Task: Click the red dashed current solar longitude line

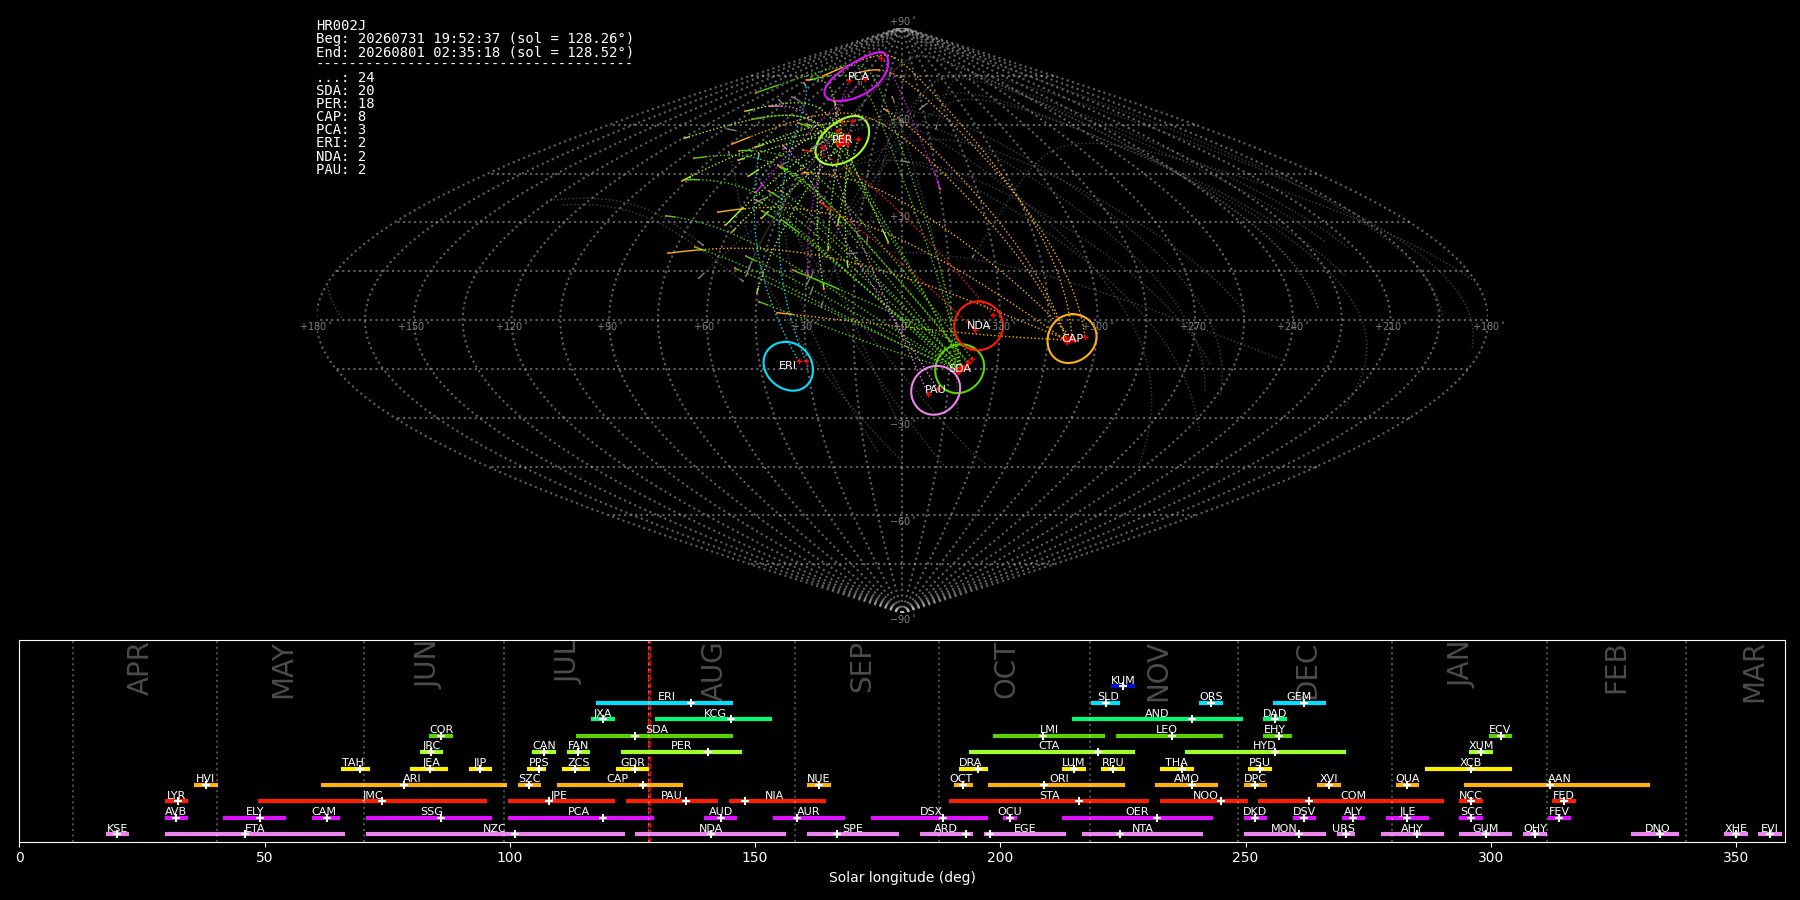Action: (x=649, y=741)
